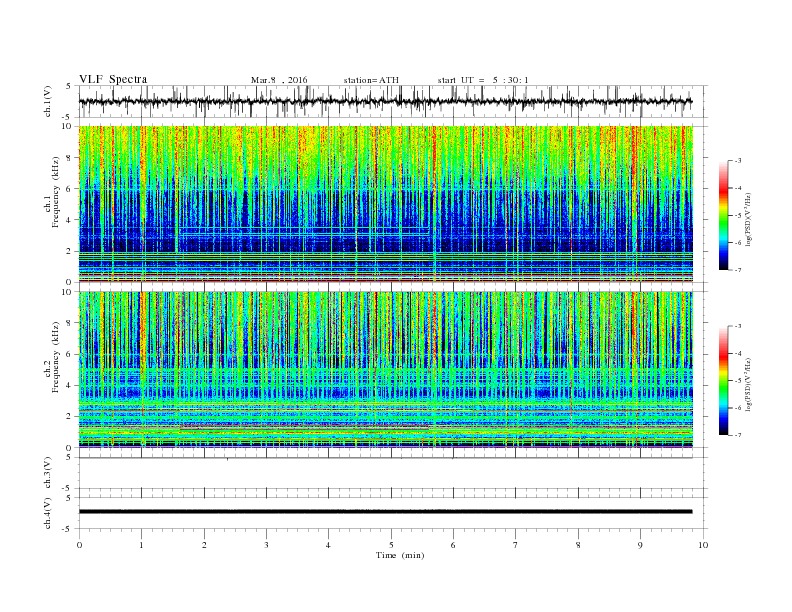The image size is (792, 612).
Task: Click the "ch.1(V)" waveform axis label
Action: (x=48, y=101)
